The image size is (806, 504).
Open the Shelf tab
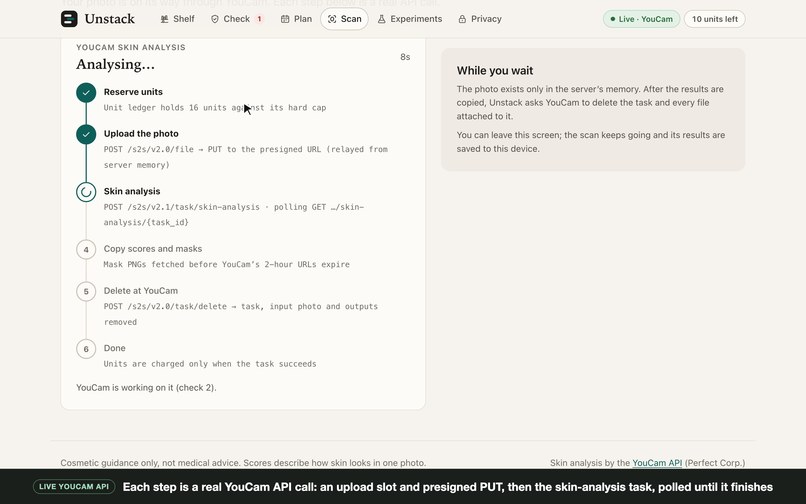(x=177, y=19)
